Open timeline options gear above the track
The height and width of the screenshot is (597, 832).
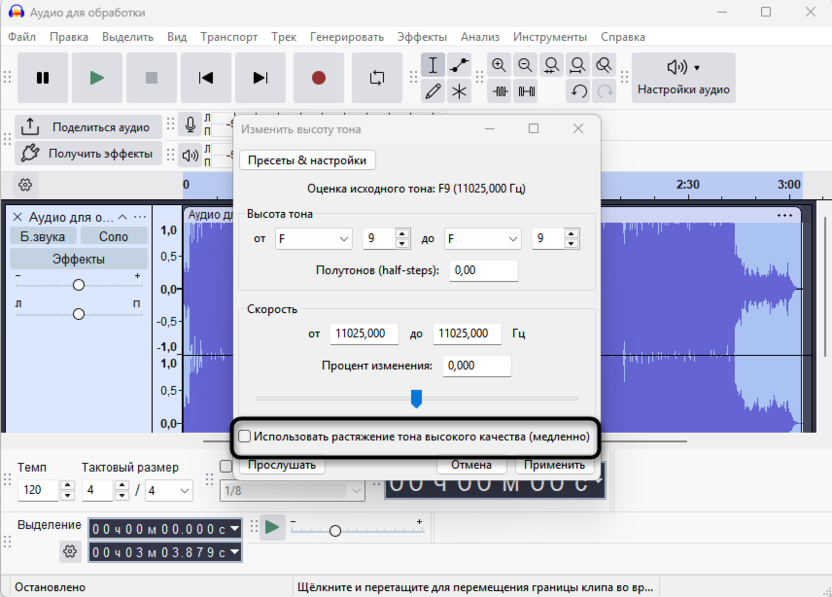click(x=26, y=185)
